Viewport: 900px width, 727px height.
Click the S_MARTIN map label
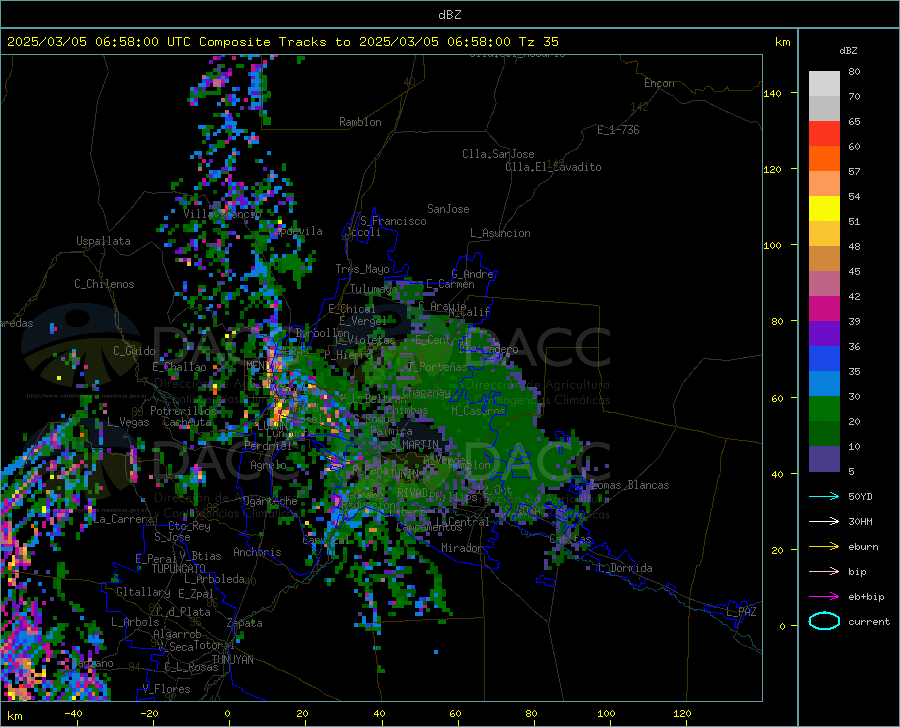tap(414, 445)
